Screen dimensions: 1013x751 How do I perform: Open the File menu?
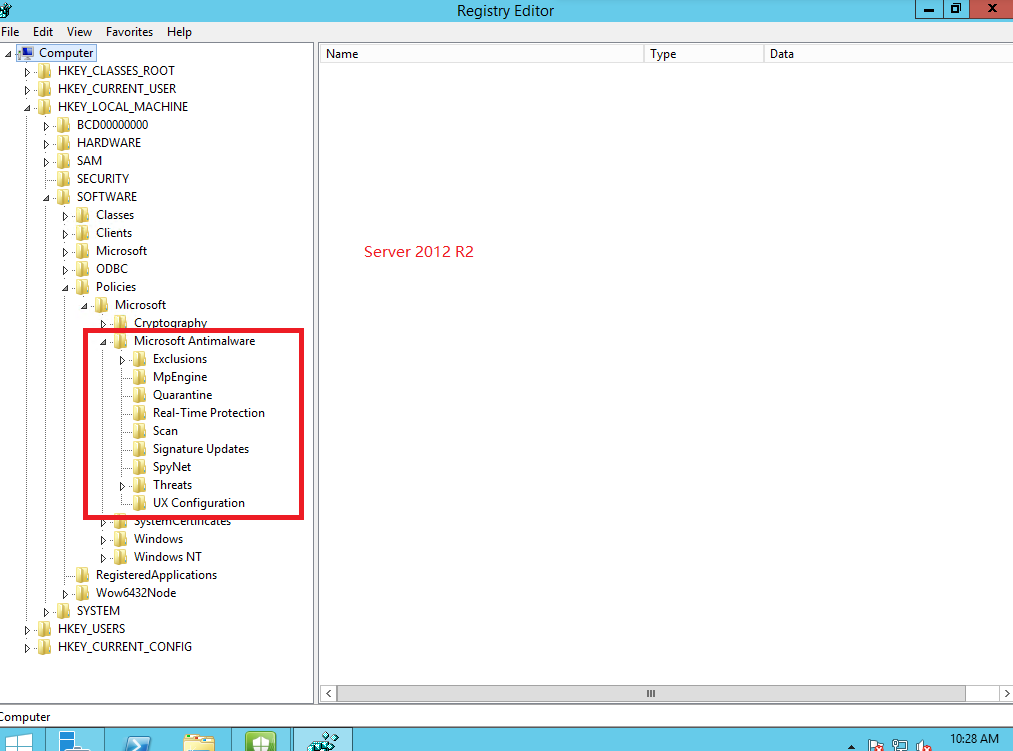[10, 32]
